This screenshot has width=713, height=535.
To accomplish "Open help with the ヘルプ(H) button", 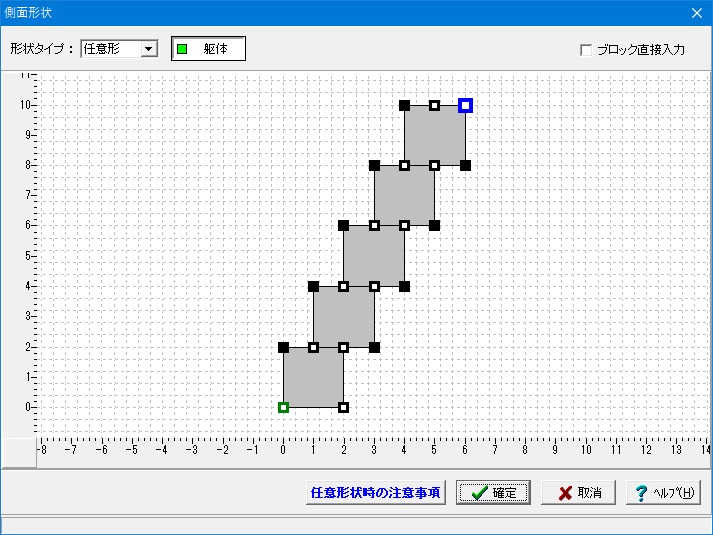I will [x=663, y=493].
